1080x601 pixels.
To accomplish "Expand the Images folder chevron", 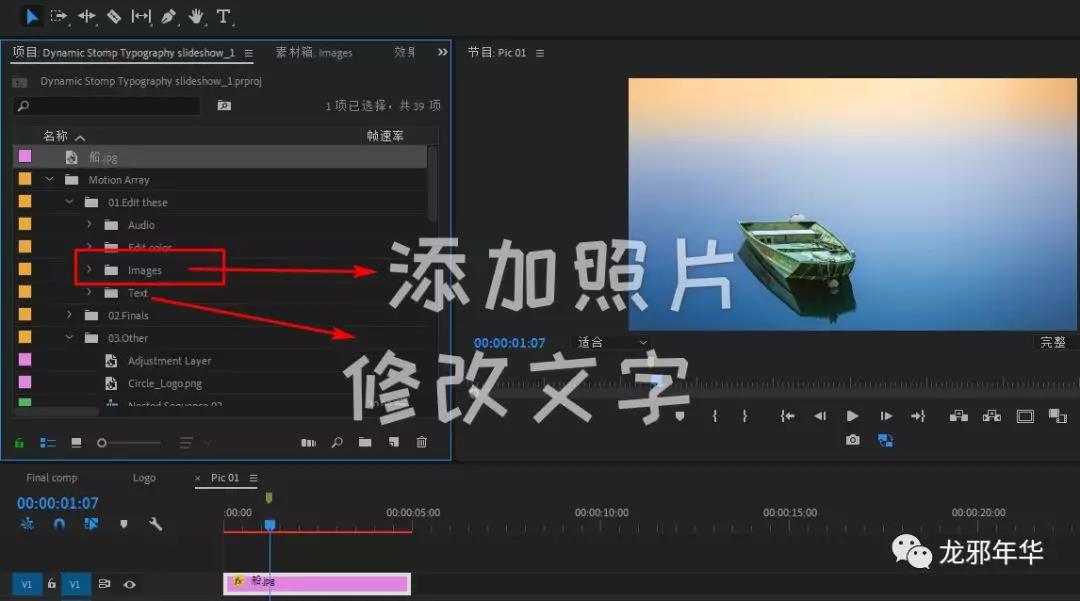I will click(x=89, y=270).
